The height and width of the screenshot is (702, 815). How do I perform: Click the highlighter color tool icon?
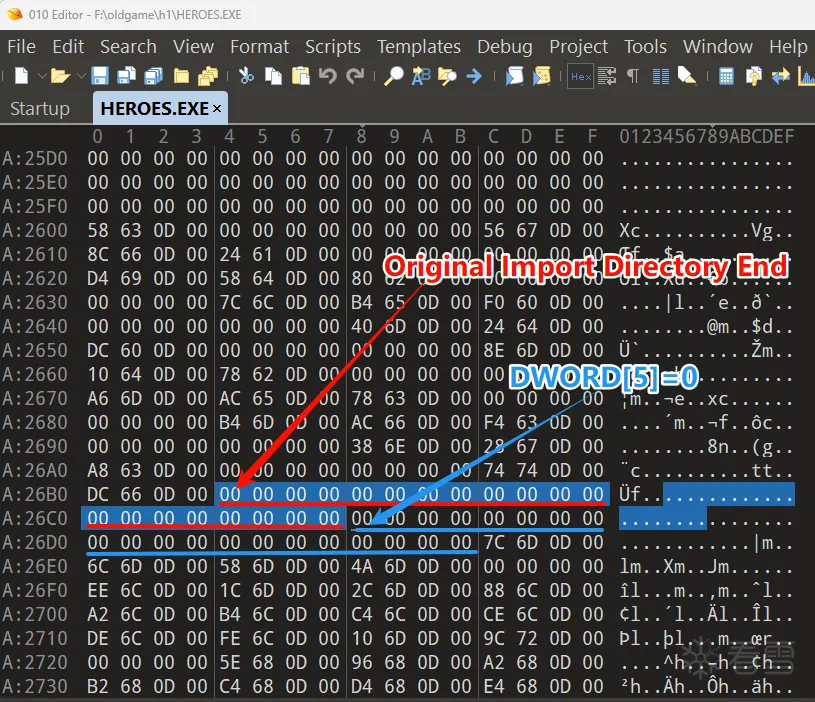[x=687, y=76]
